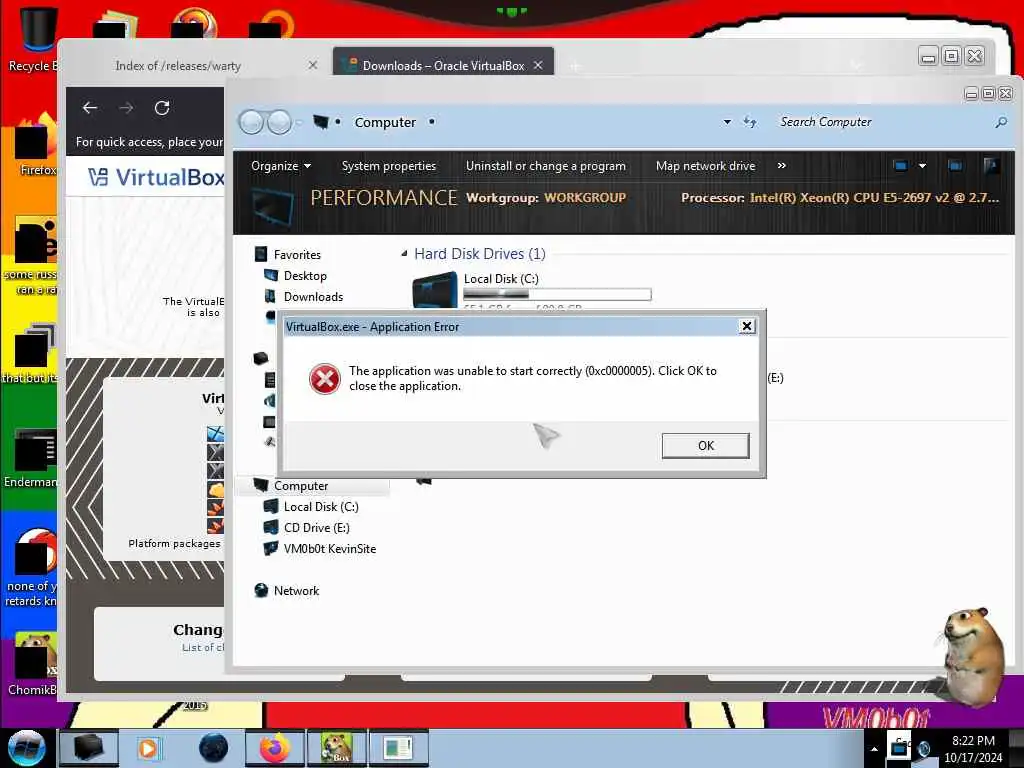Open the view options dropdown arrow
Viewport: 1024px width, 768px height.
point(922,166)
